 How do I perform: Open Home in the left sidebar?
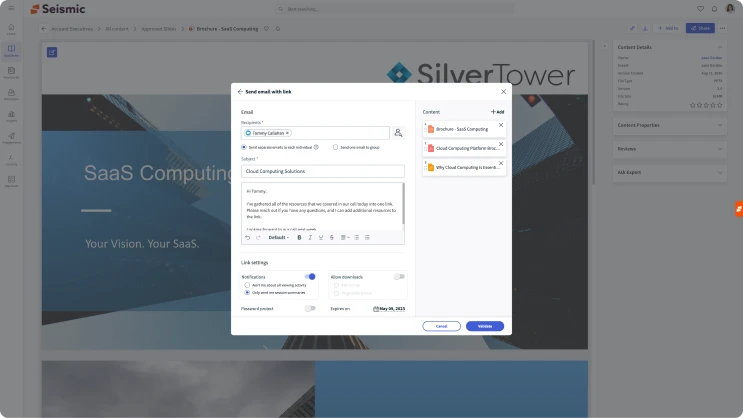pyautogui.click(x=11, y=29)
